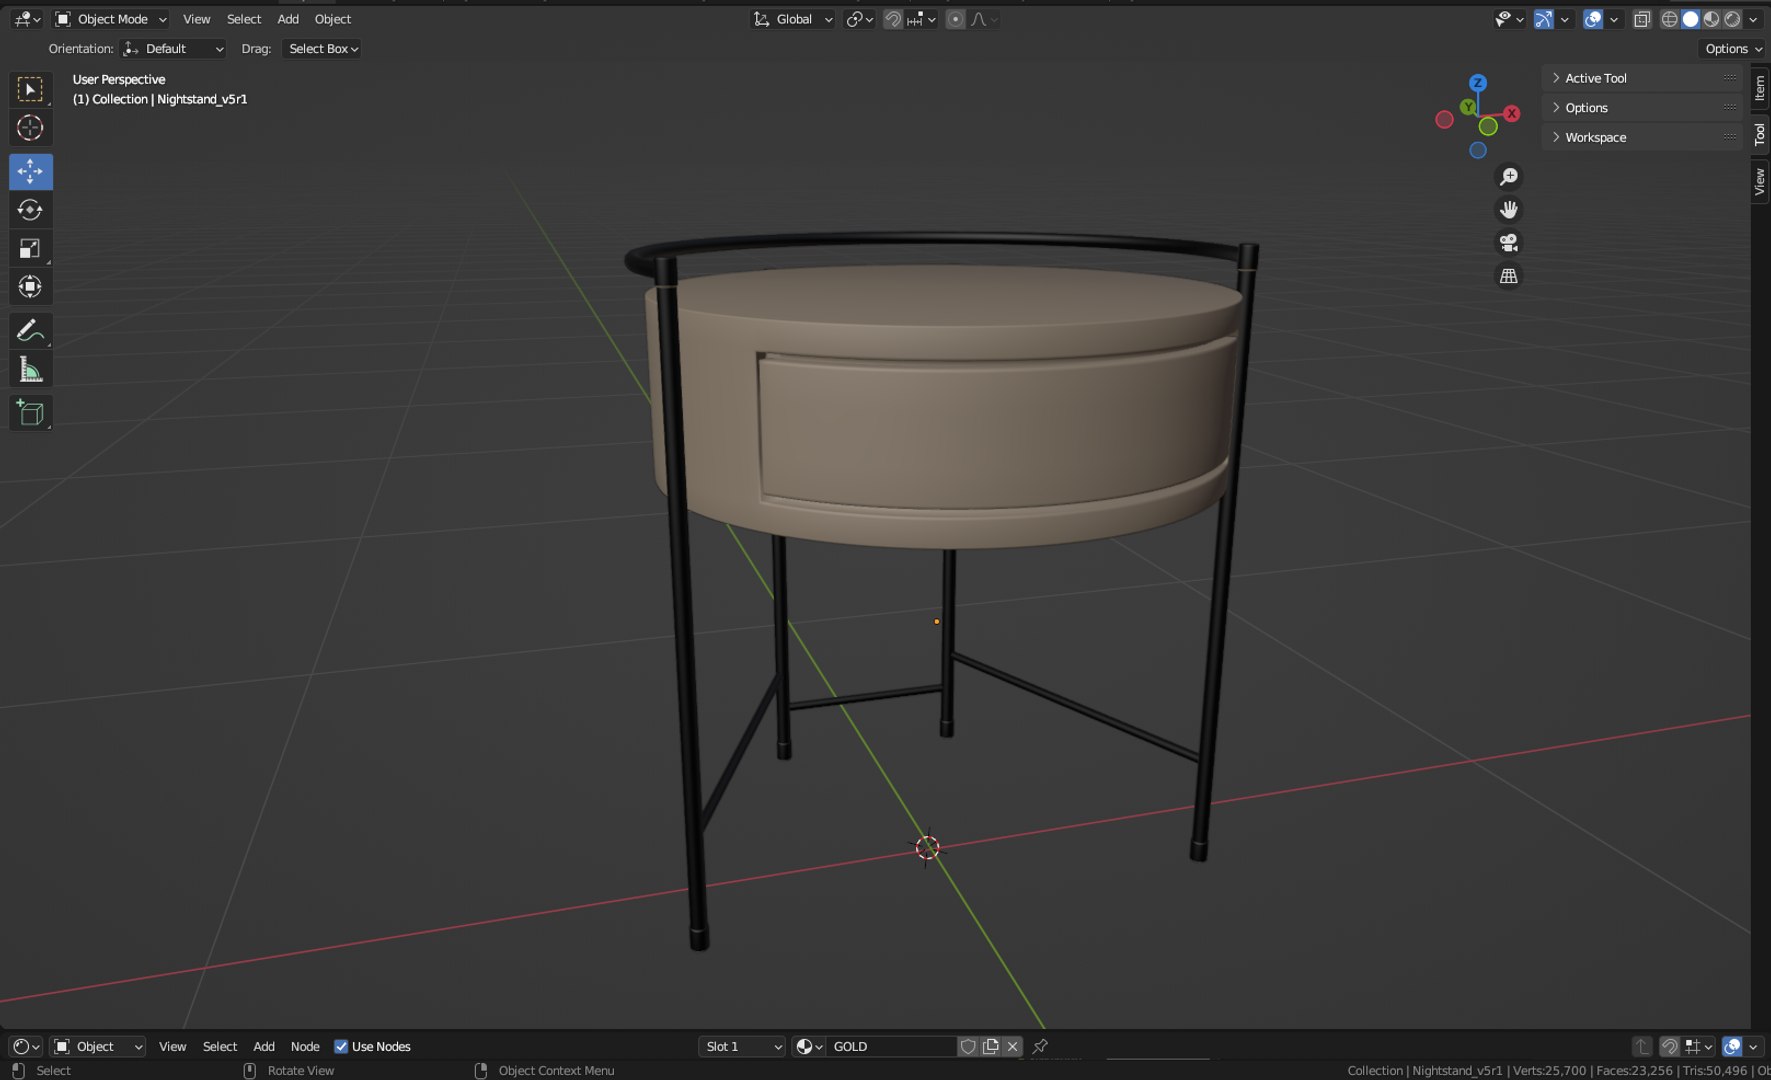1771x1080 pixels.
Task: Toggle X-Ray mode in the viewport header
Action: click(1642, 19)
